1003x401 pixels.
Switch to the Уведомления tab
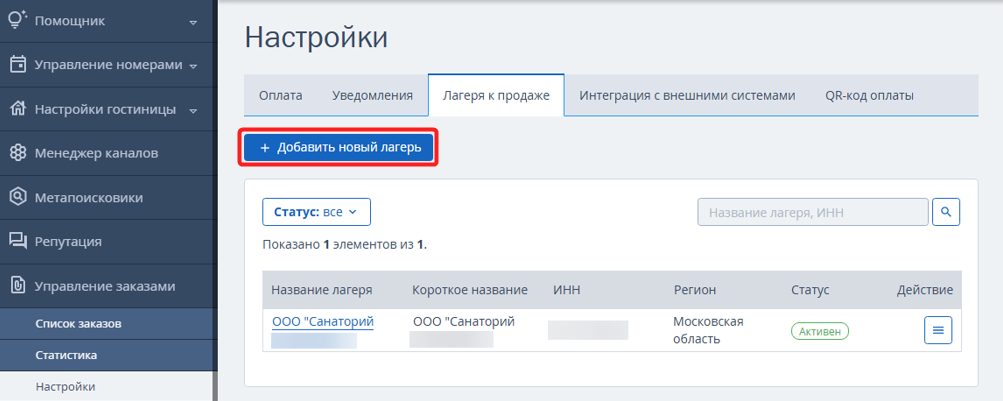(372, 95)
